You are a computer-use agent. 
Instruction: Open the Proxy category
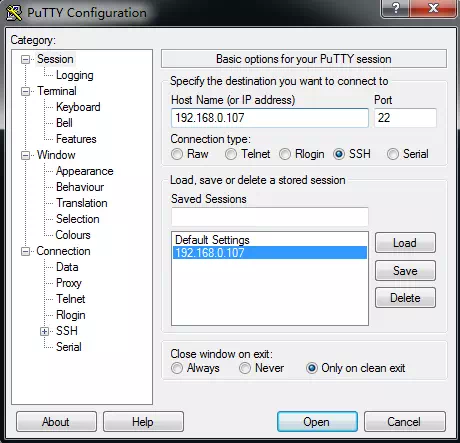tap(69, 283)
